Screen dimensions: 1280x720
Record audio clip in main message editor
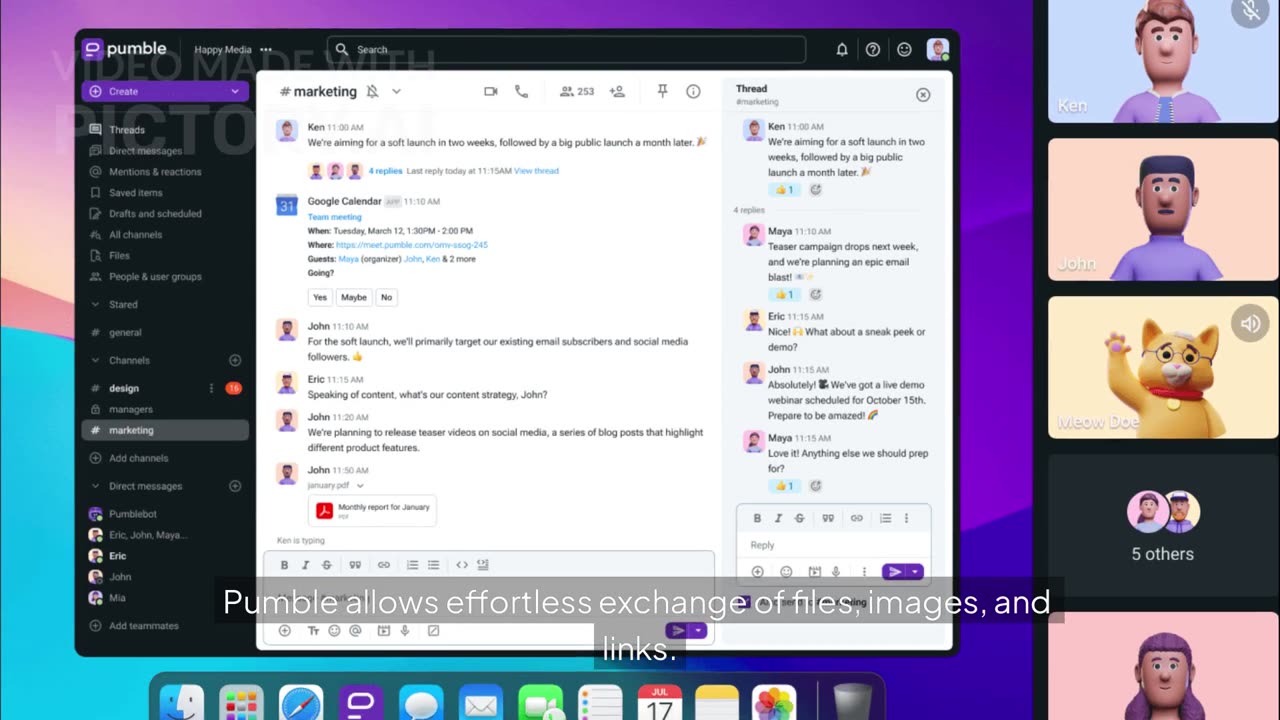click(405, 631)
